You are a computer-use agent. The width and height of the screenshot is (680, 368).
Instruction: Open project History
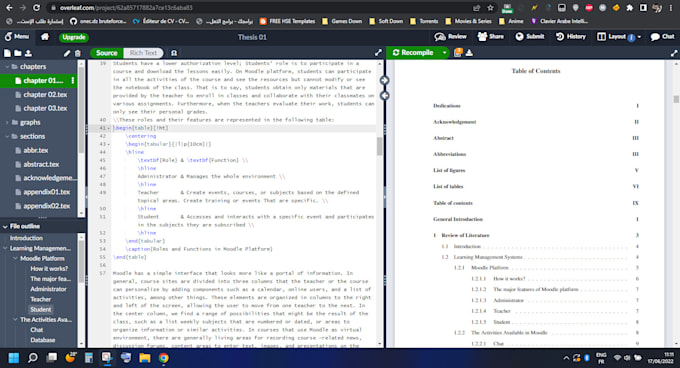click(571, 37)
